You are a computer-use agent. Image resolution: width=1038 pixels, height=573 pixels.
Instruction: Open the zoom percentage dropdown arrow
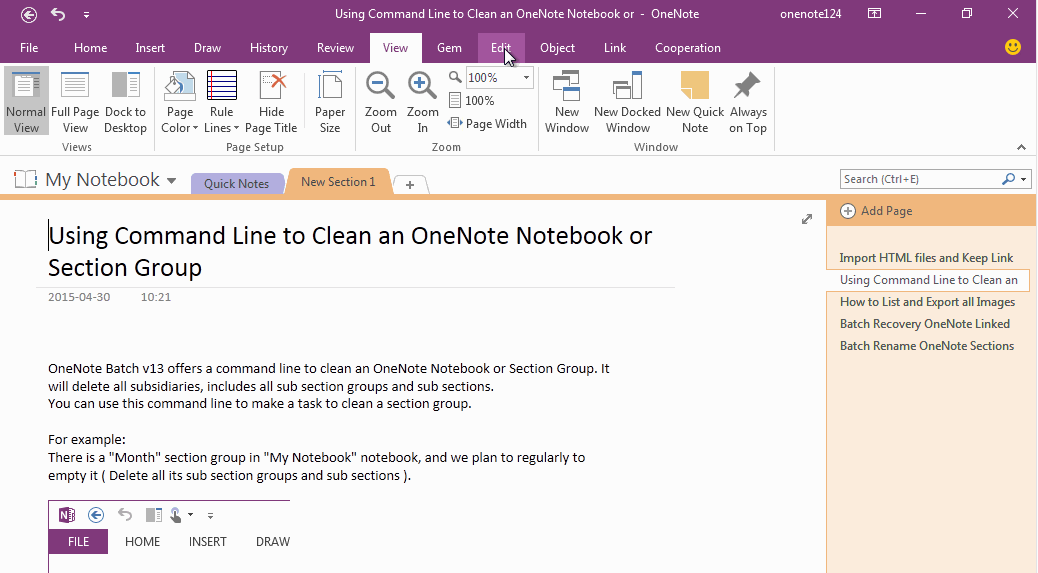coord(526,77)
